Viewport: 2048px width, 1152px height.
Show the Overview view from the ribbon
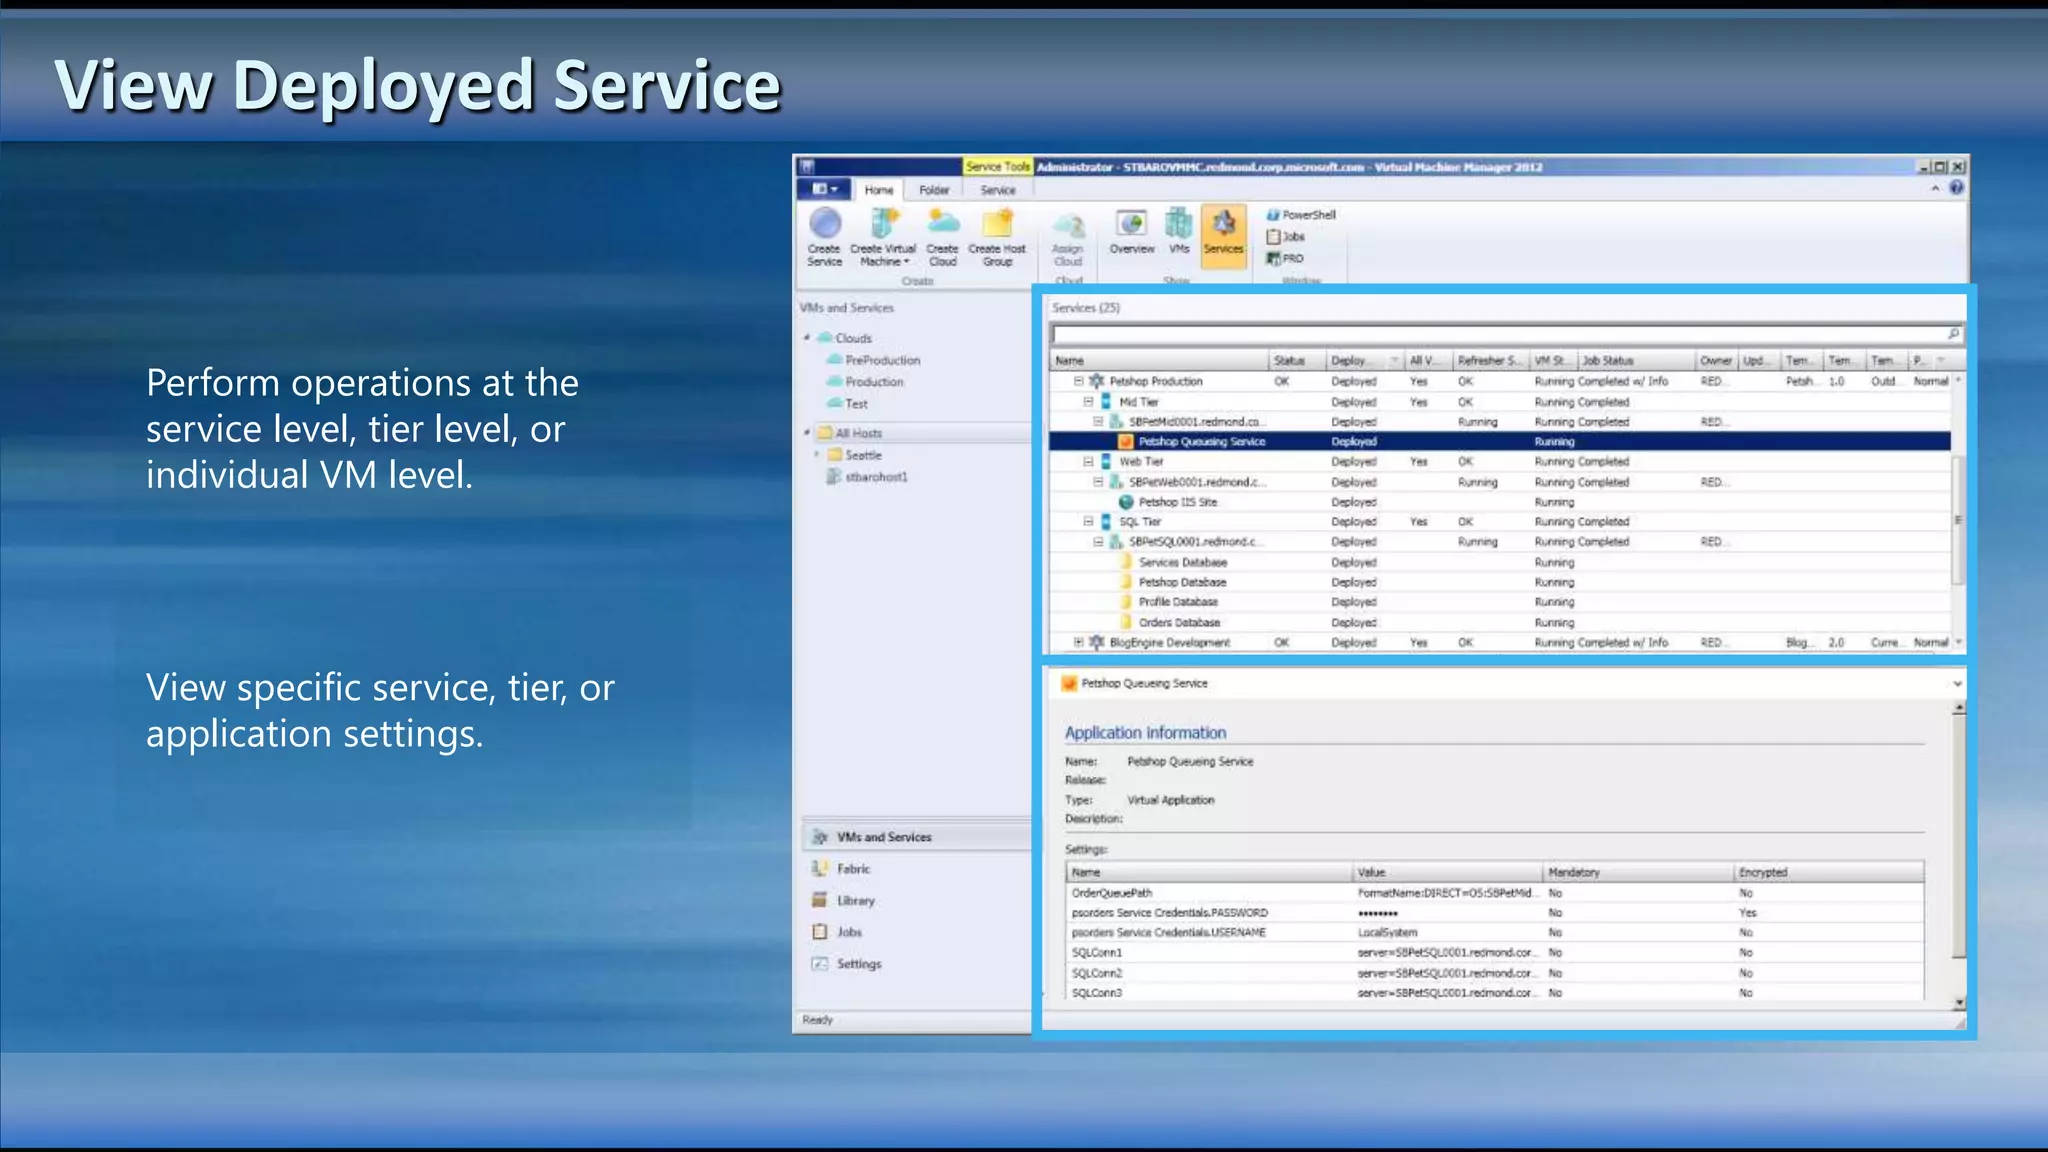tap(1131, 232)
